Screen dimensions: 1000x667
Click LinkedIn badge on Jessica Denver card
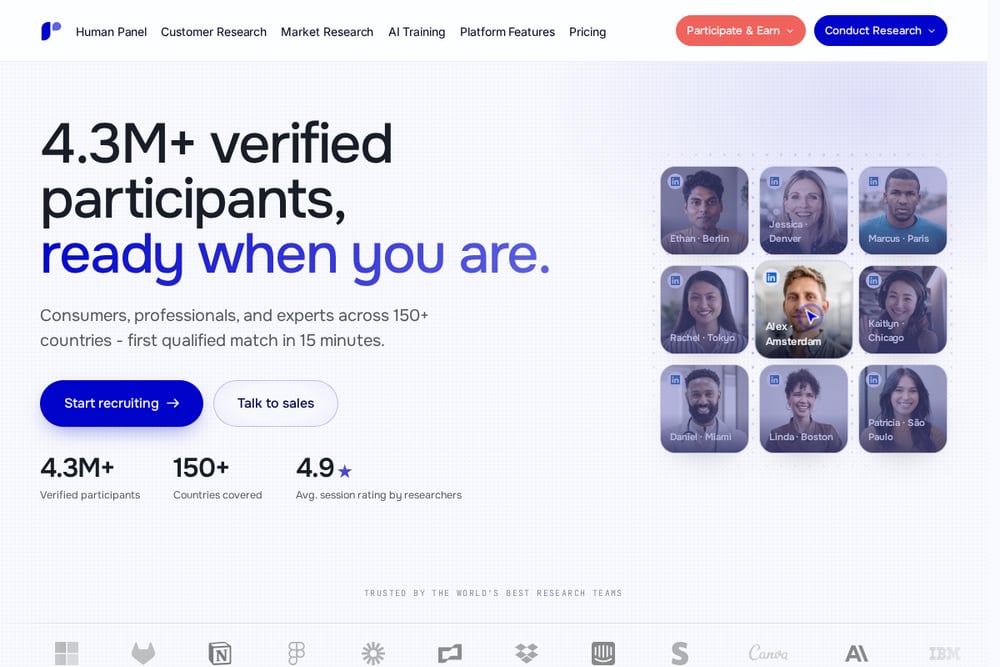(x=774, y=181)
